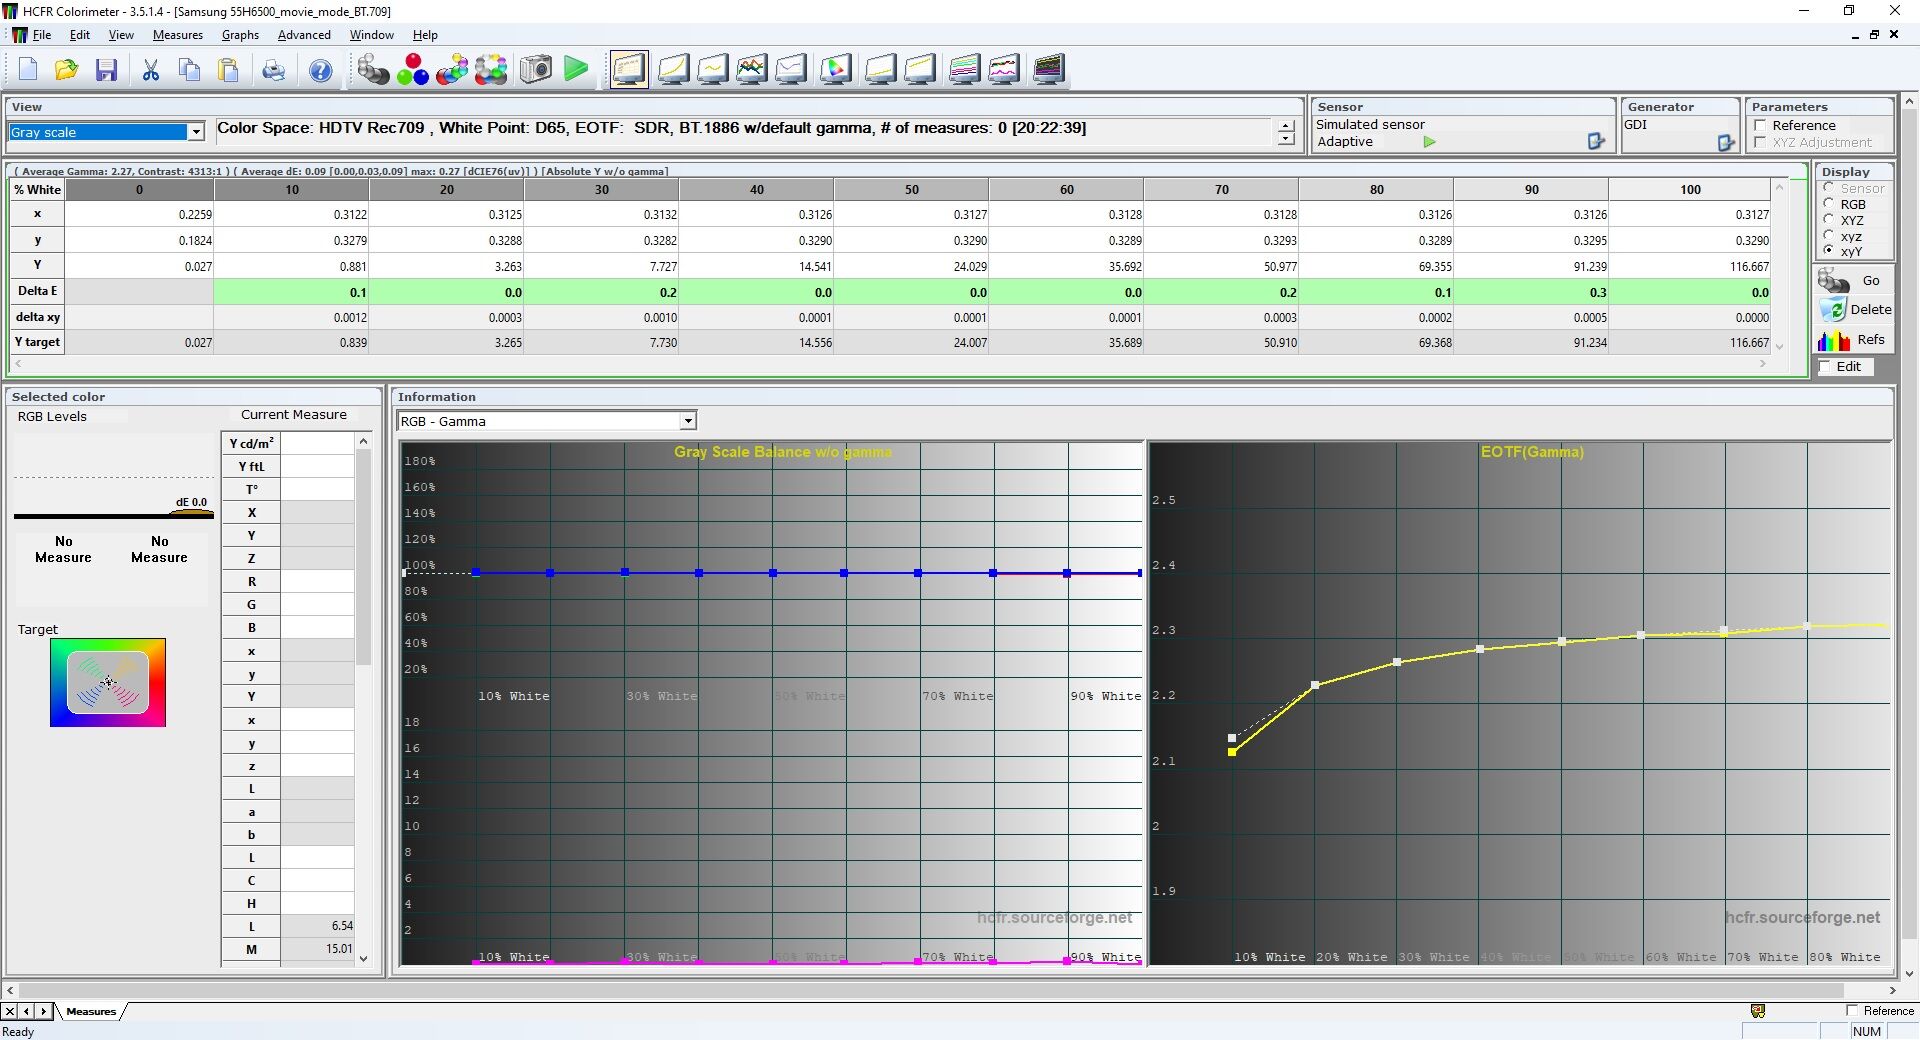Click the info text spinner down arrow

(1286, 139)
